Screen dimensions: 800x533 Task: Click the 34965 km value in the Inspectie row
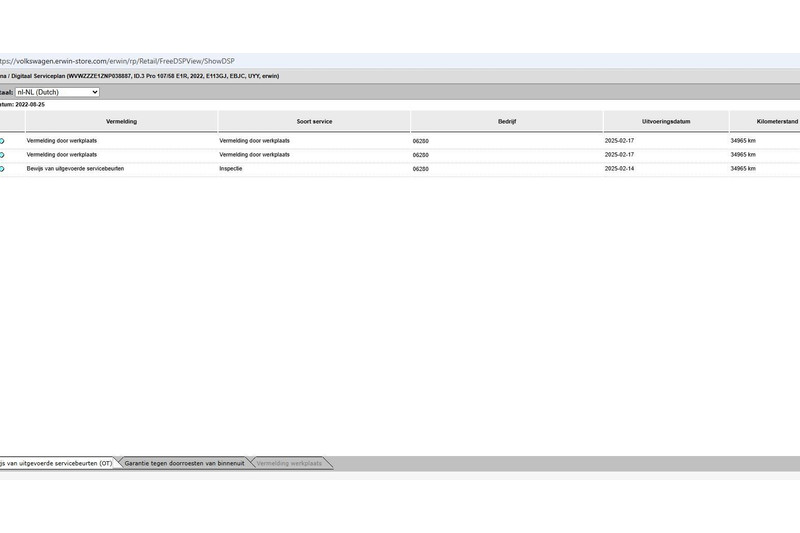pos(743,169)
